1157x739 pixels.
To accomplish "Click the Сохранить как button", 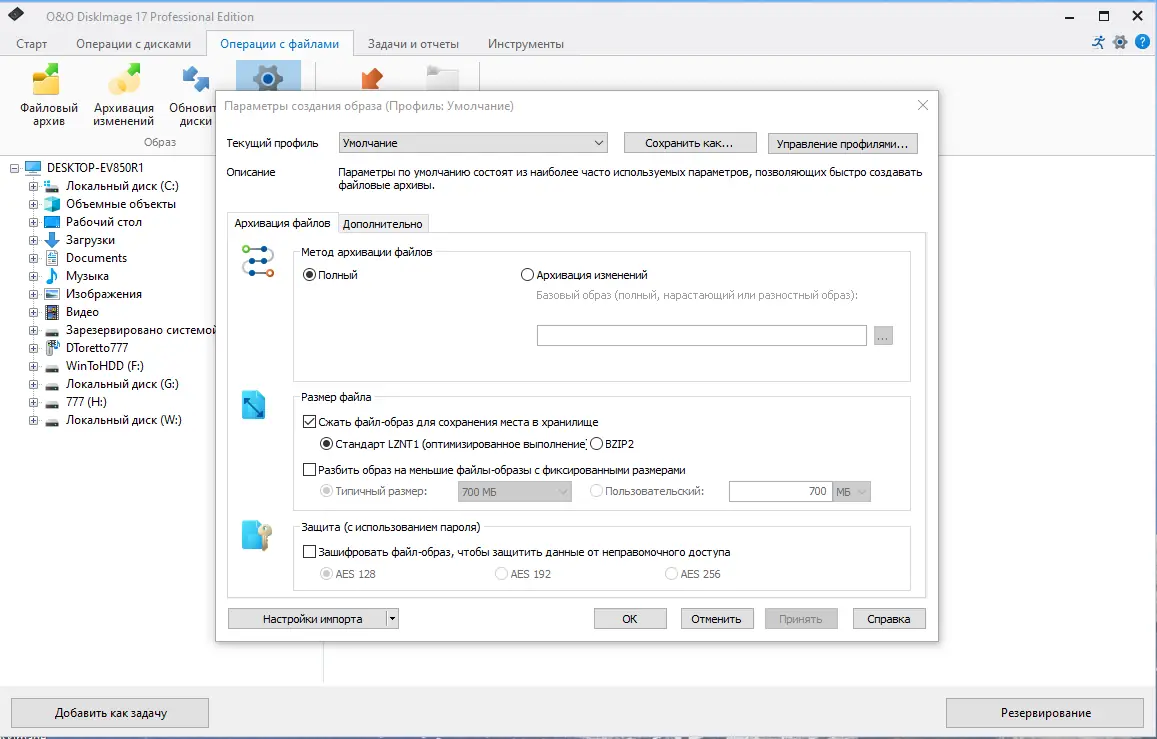I will tap(690, 142).
